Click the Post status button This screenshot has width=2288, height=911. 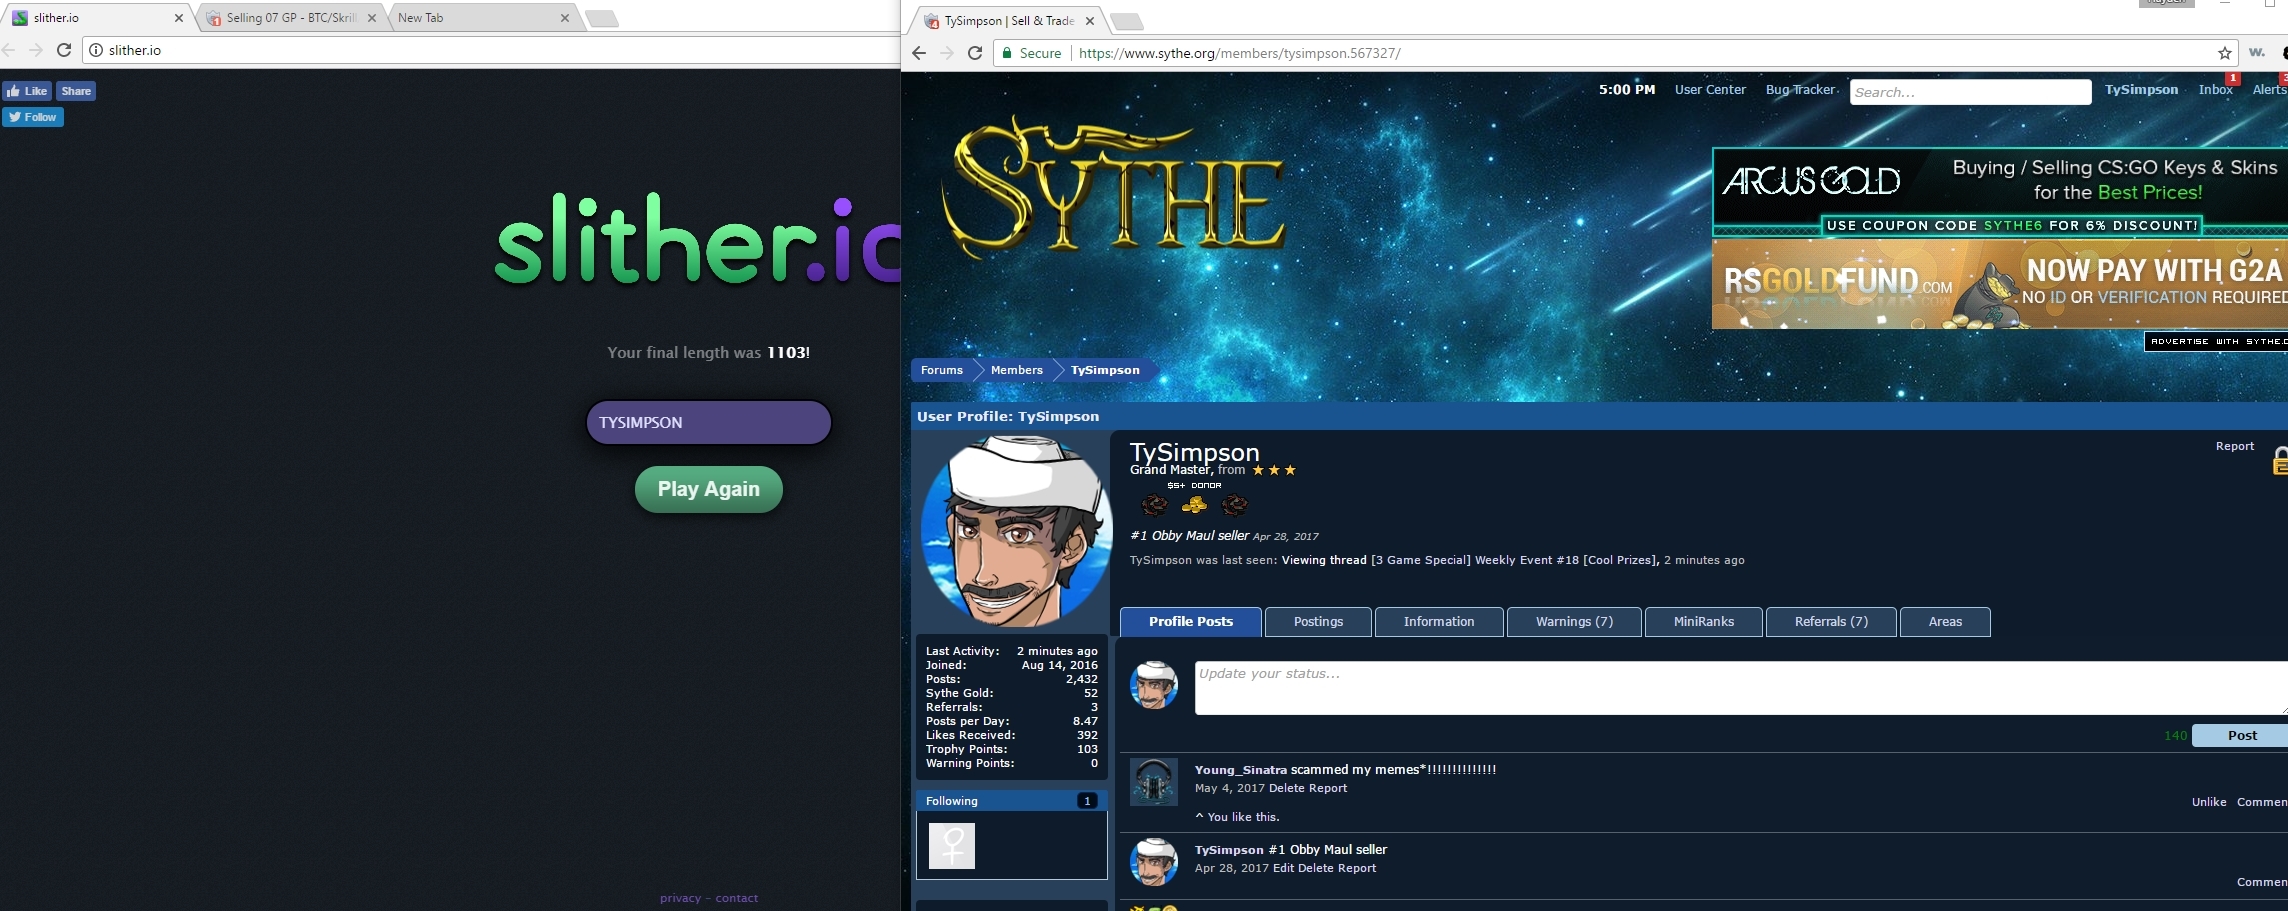(x=2240, y=735)
